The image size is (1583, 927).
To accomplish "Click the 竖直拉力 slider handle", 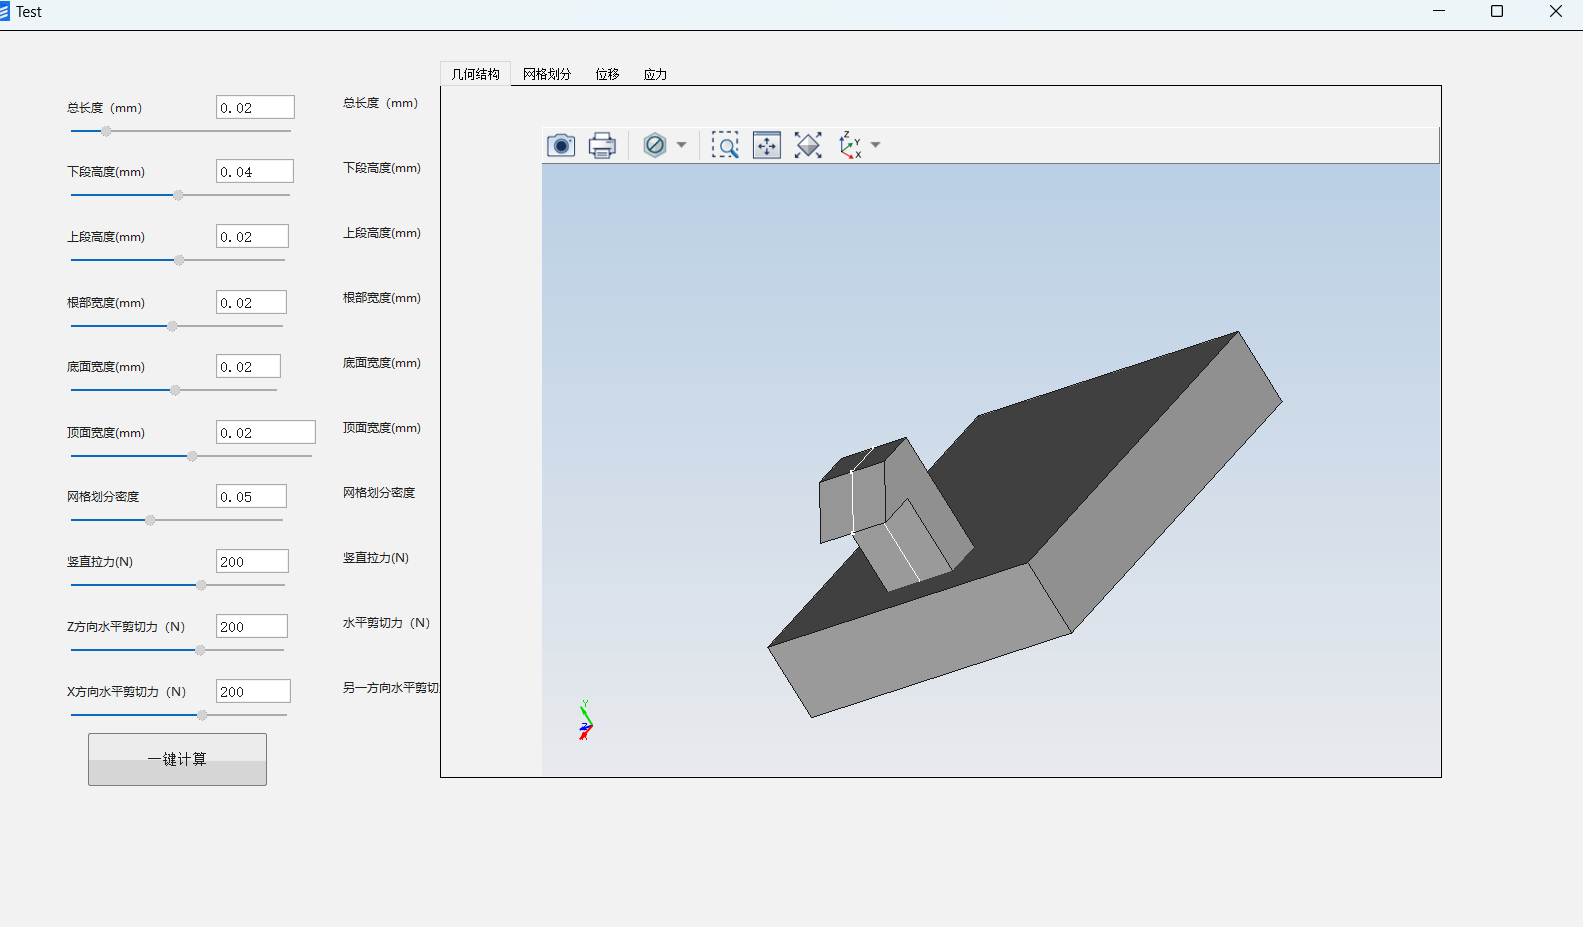I will click(x=201, y=585).
